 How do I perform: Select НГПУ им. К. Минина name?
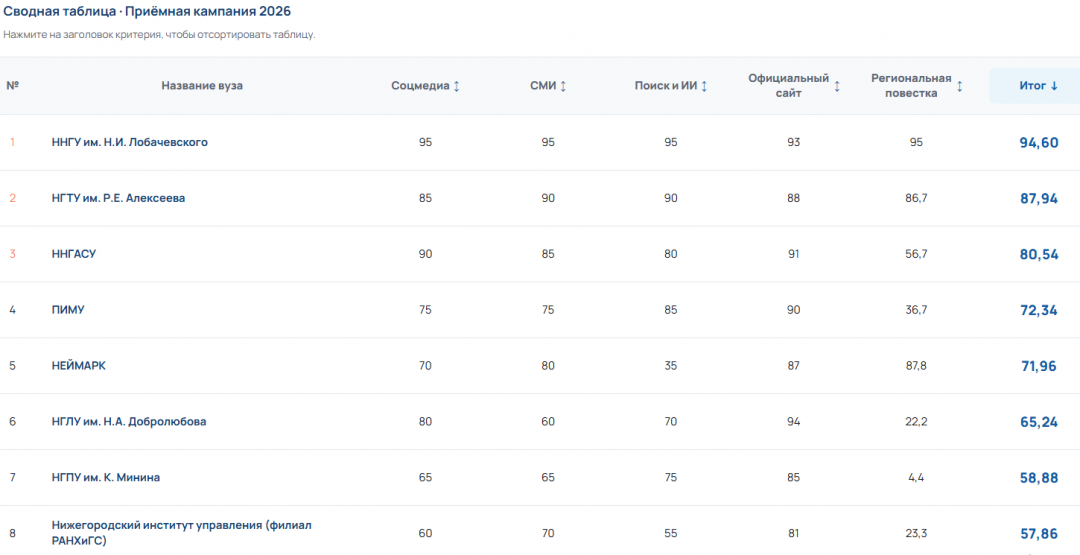(106, 477)
